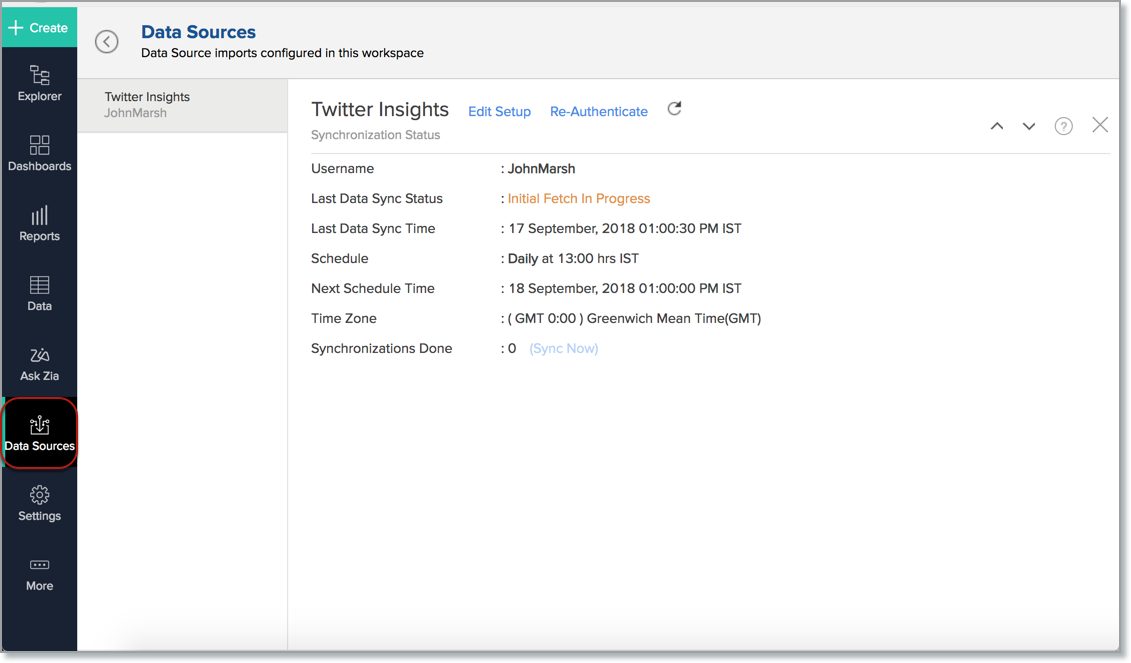Open the Explorer panel from sidebar

39,84
